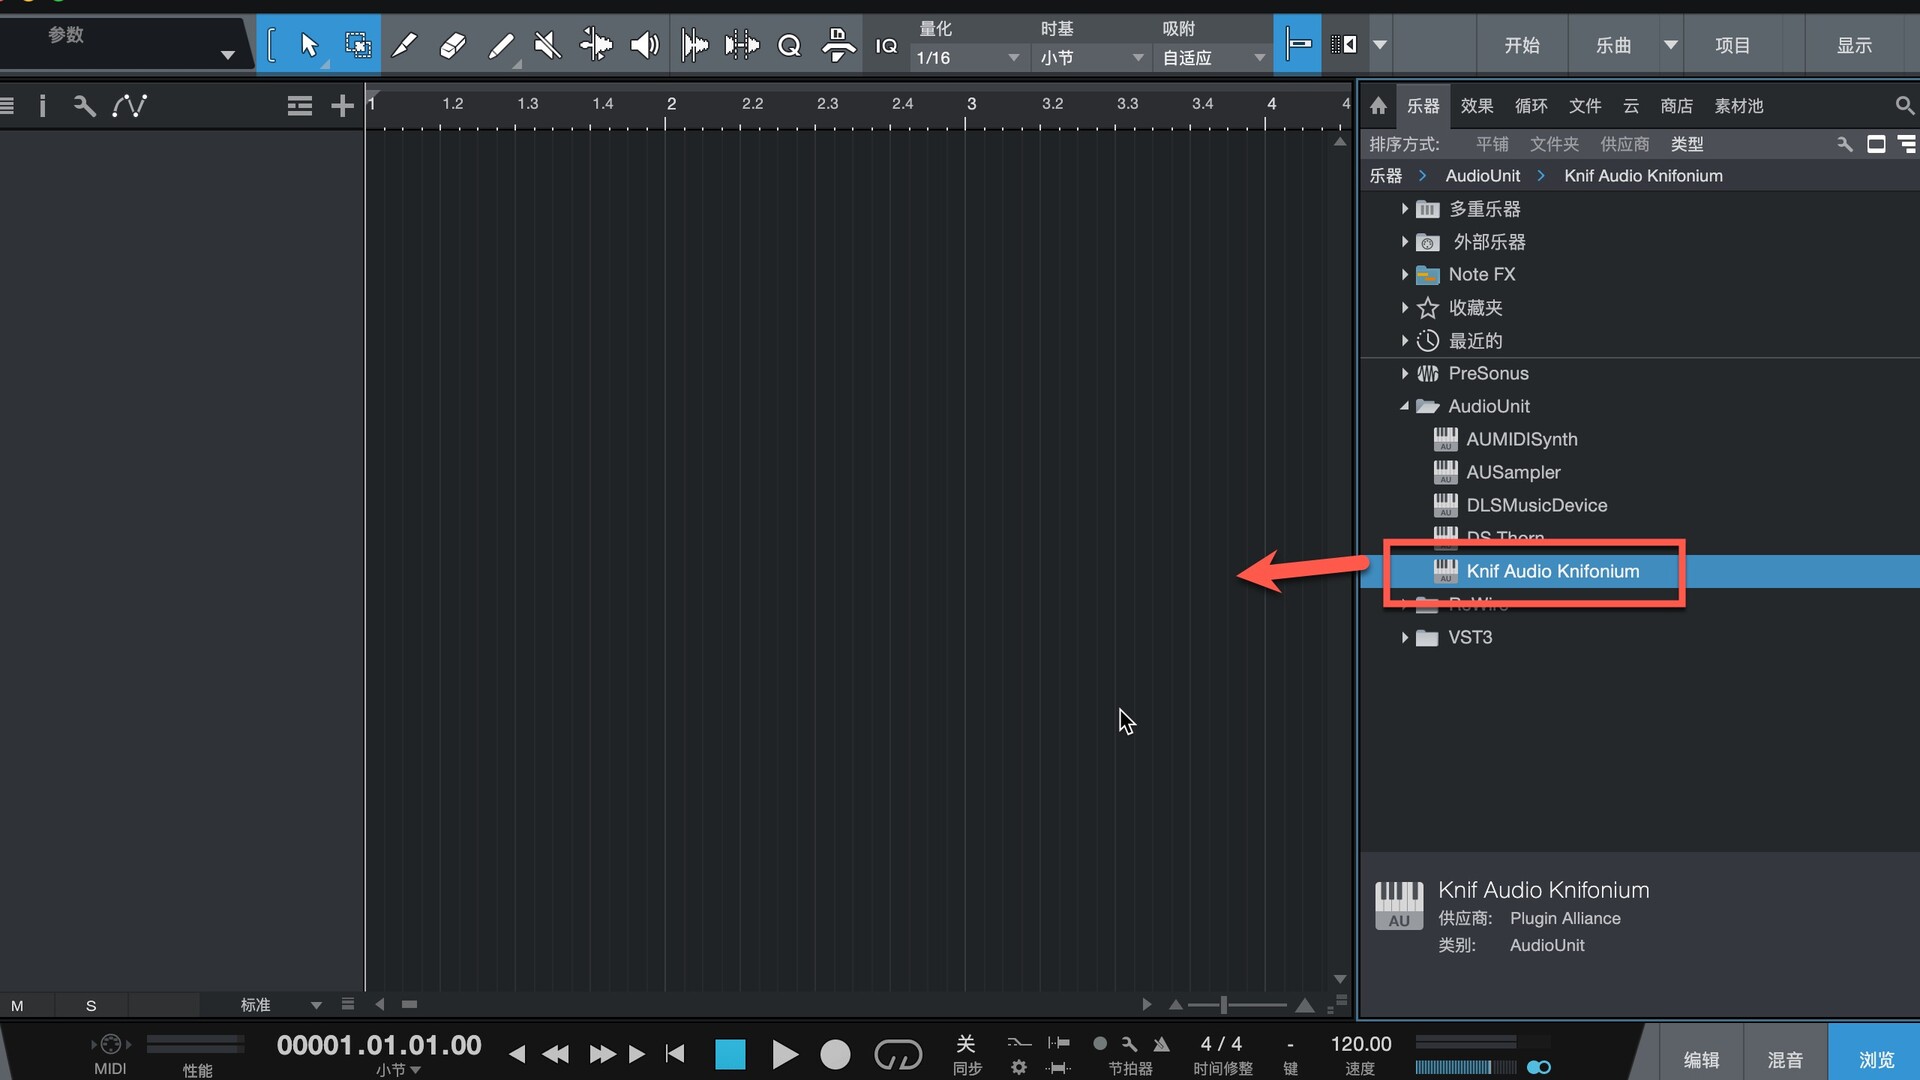
Task: Select the Mute tool
Action: tap(547, 45)
